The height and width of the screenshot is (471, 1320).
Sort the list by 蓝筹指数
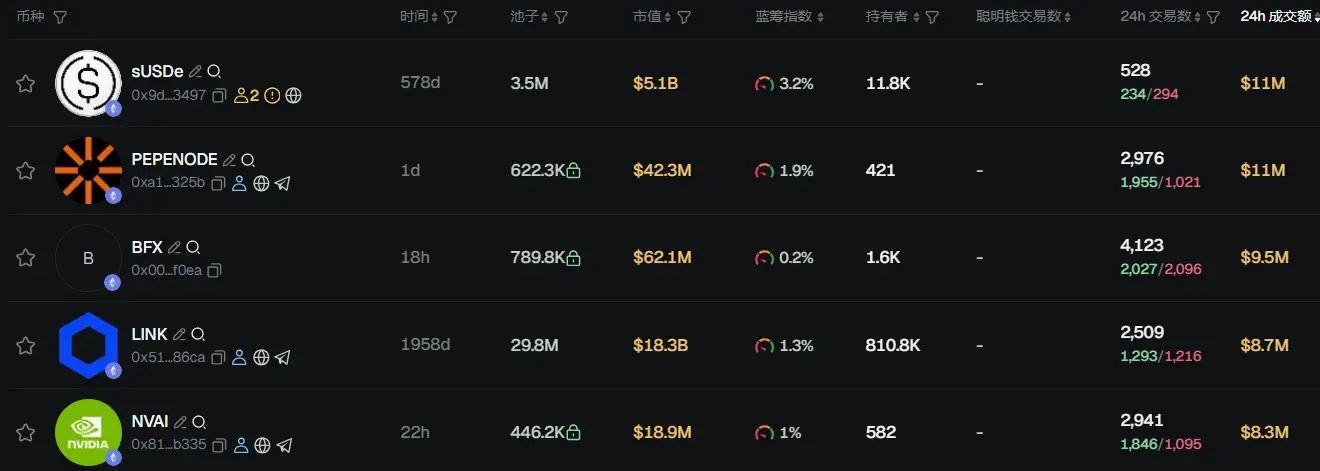(x=790, y=17)
